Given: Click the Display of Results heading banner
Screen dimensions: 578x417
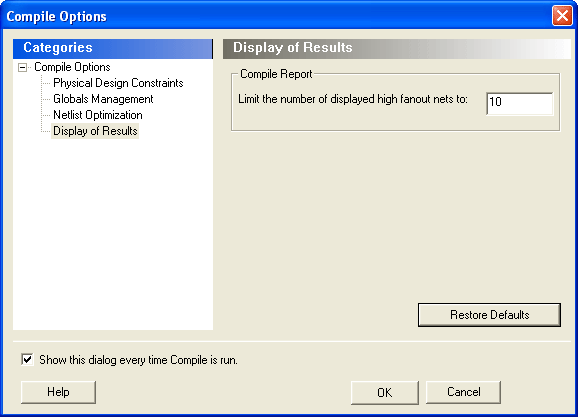Looking at the screenshot, I should (397, 48).
